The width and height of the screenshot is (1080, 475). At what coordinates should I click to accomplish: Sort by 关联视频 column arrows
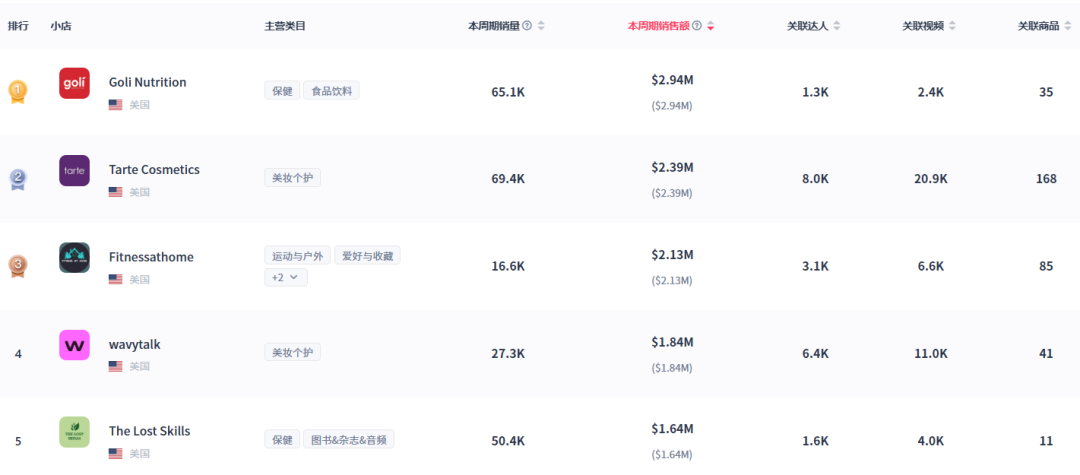[x=952, y=26]
